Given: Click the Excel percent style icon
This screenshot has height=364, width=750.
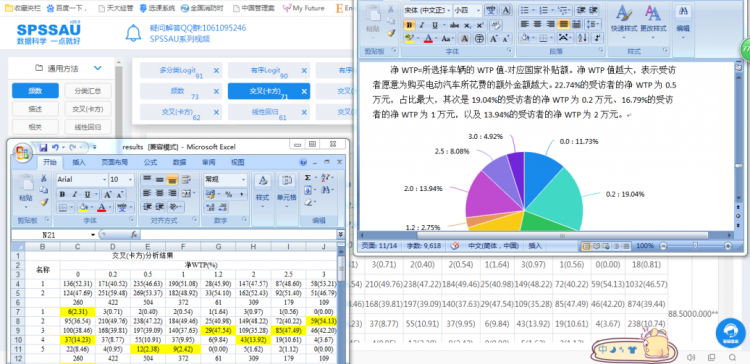Looking at the screenshot, I should point(228,195).
